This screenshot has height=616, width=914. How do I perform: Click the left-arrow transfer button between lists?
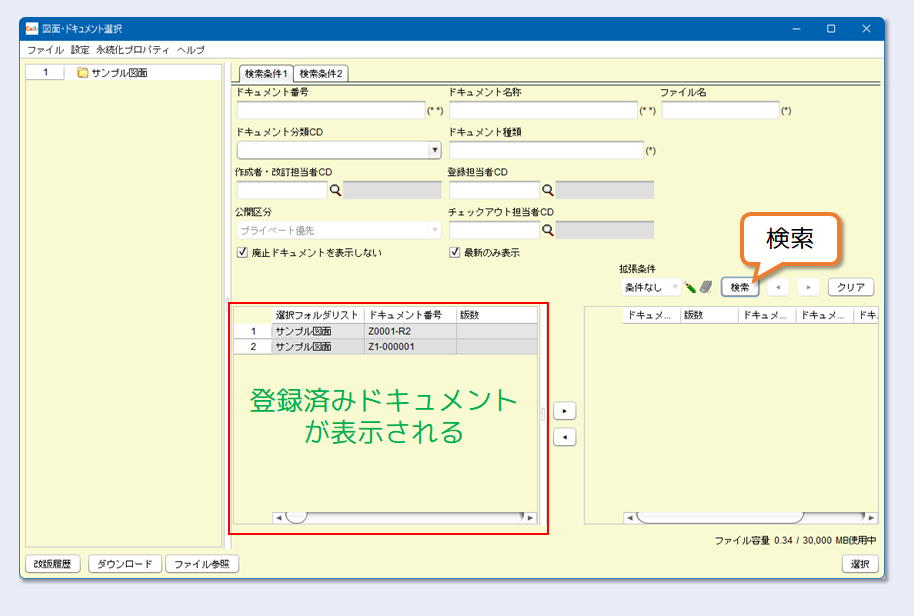565,437
